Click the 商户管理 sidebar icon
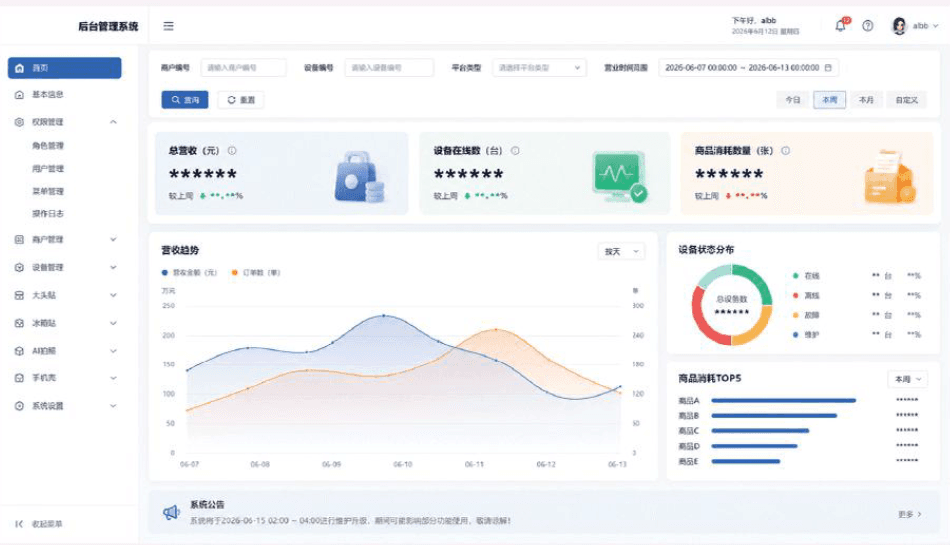The height and width of the screenshot is (545, 950). click(19, 239)
